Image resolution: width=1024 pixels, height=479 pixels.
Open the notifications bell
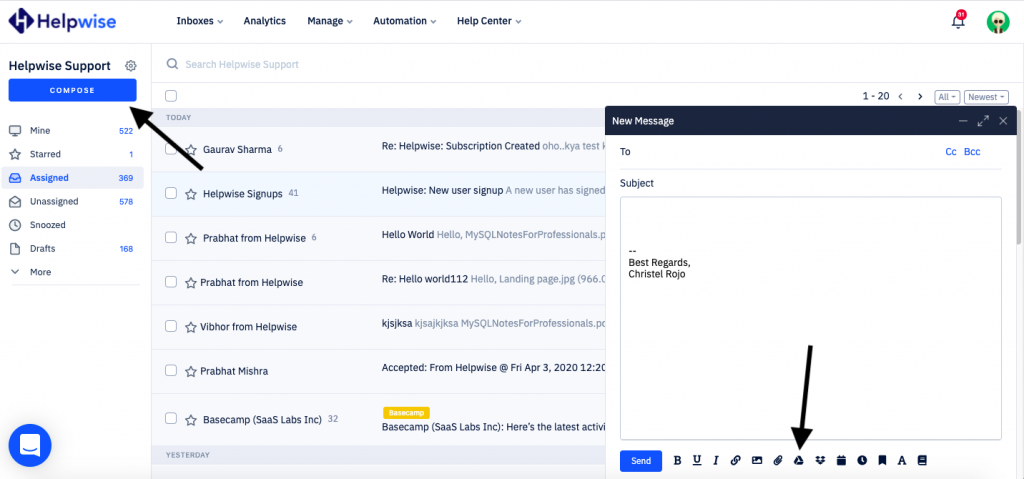tap(958, 21)
